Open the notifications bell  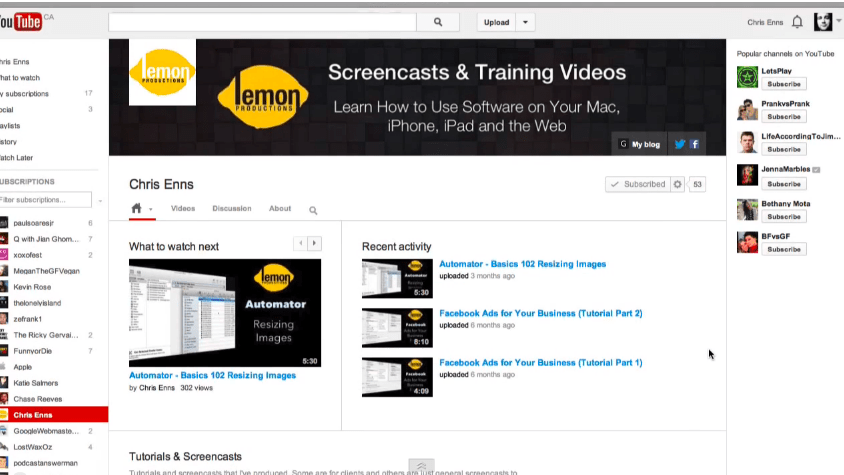(797, 22)
